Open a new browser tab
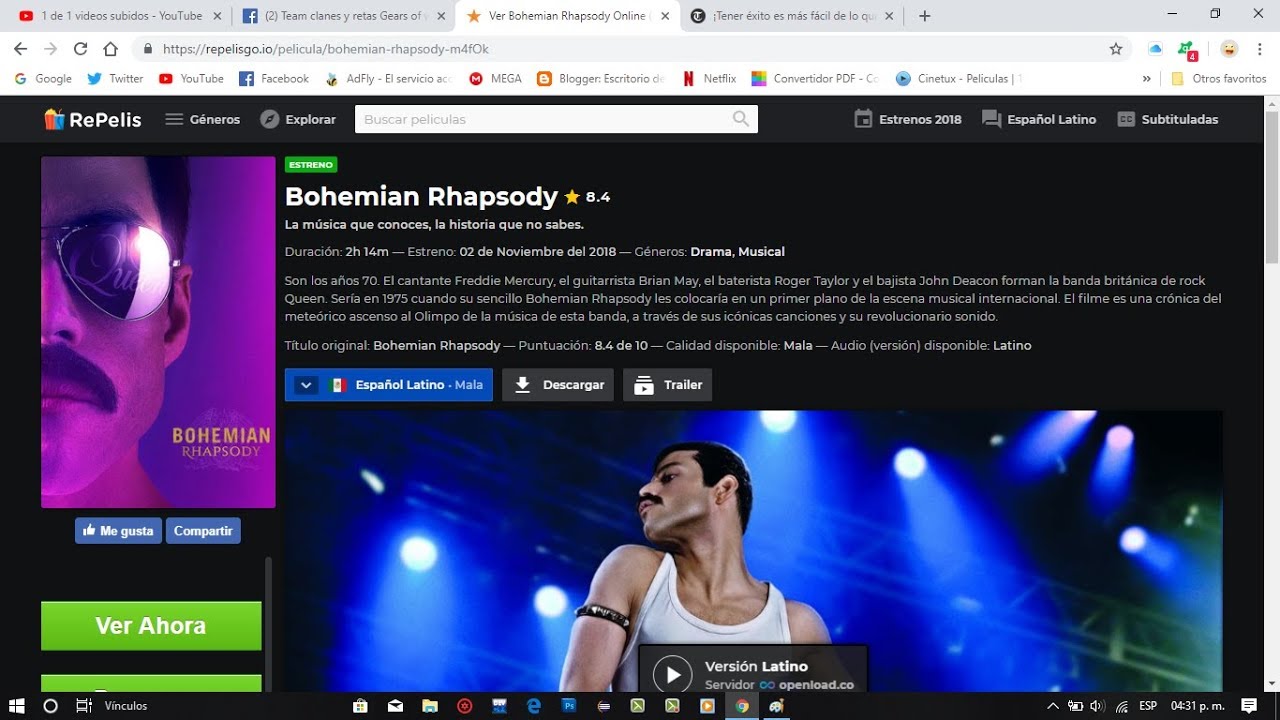The width and height of the screenshot is (1280, 720). 925,16
